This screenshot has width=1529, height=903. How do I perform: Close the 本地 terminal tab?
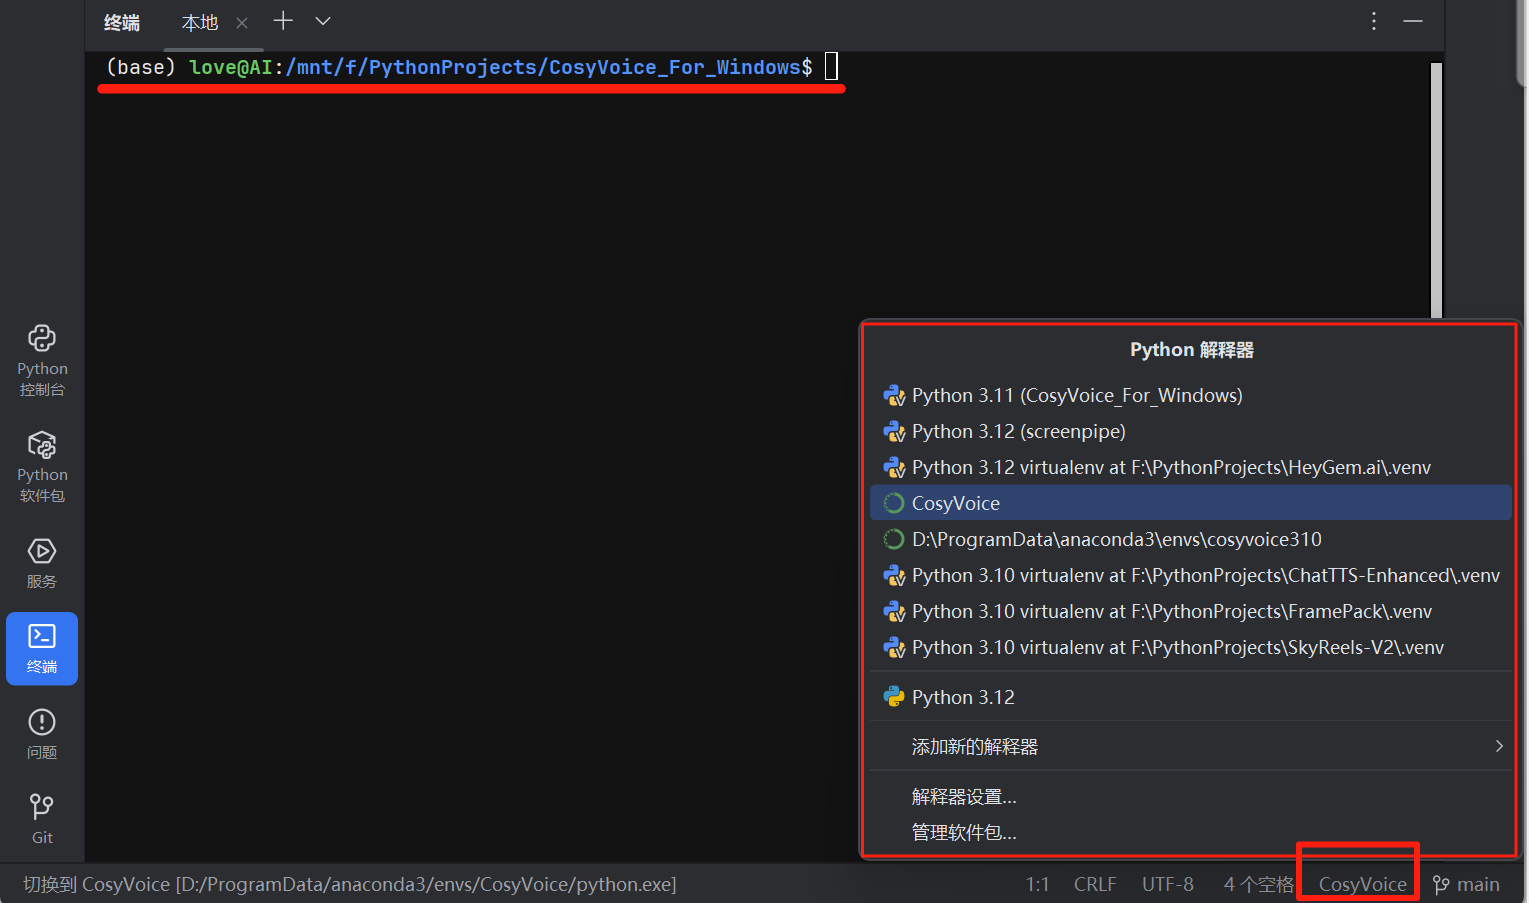[x=242, y=22]
